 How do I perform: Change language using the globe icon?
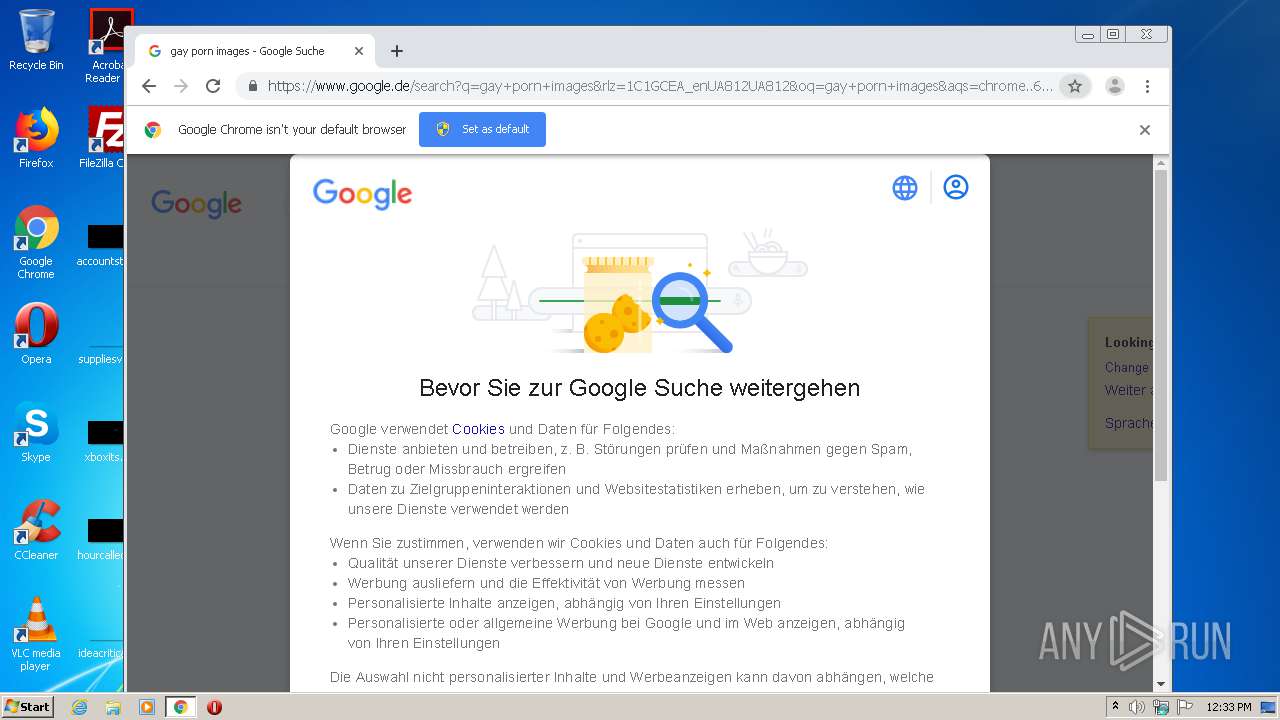click(905, 188)
